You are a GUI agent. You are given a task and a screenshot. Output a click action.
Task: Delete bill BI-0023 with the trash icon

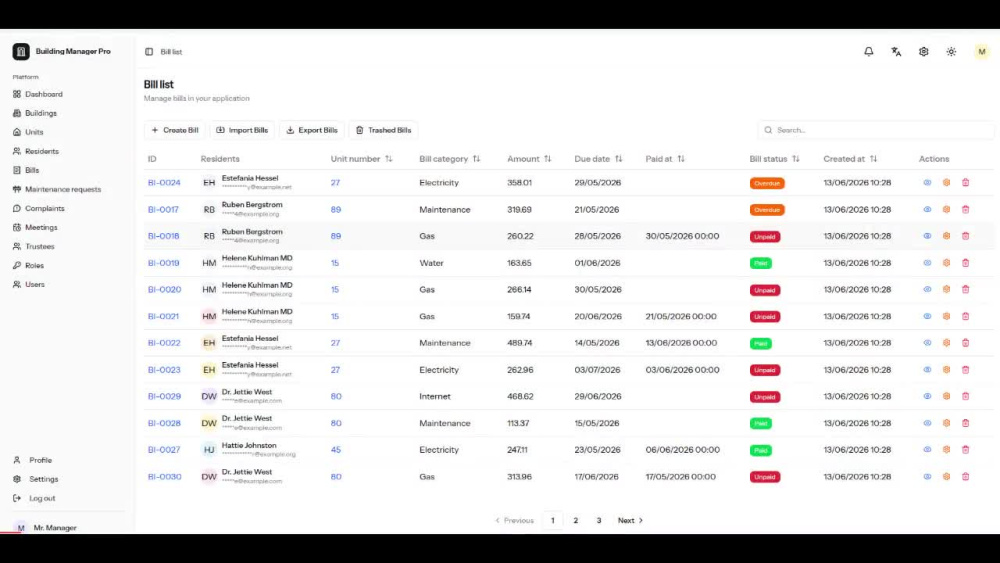click(x=966, y=370)
